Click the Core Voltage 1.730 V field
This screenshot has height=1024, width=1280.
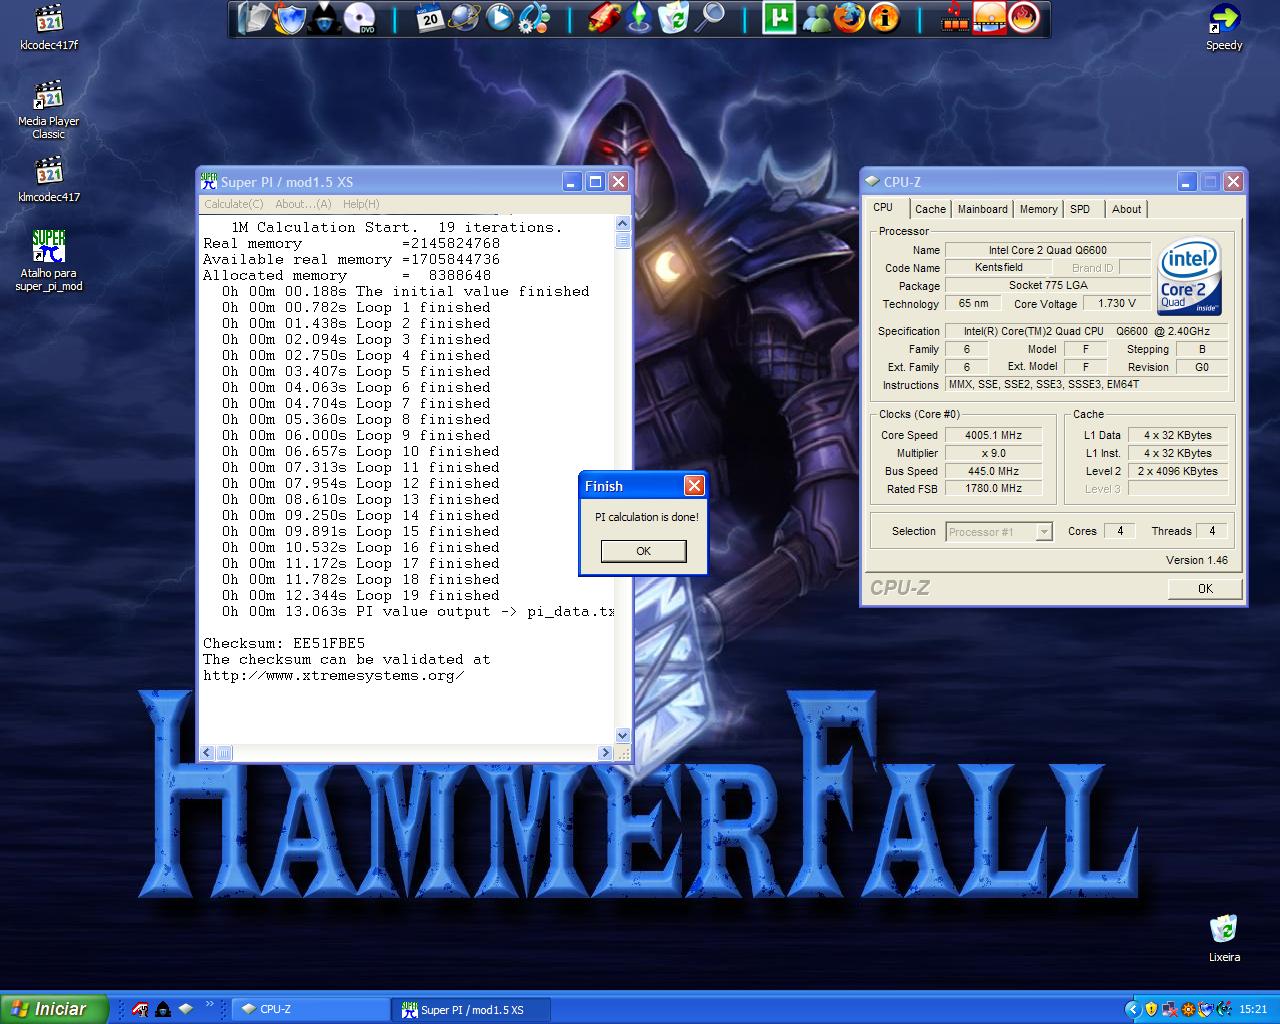point(1118,304)
